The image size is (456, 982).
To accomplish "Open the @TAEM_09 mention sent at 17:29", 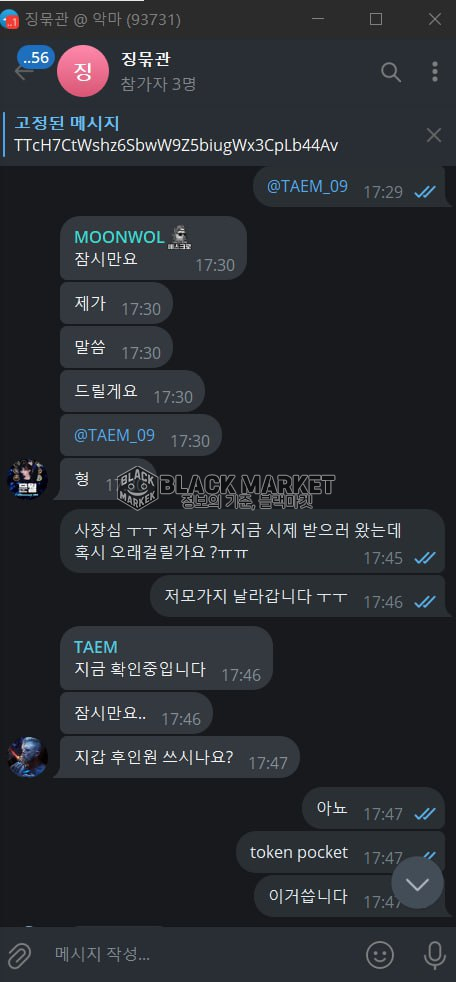I will click(307, 187).
